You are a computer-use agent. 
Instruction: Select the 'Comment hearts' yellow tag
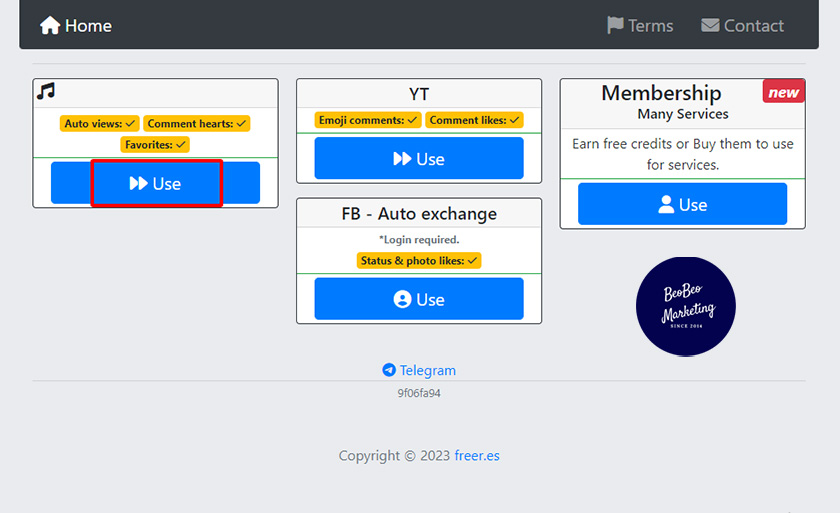(196, 124)
